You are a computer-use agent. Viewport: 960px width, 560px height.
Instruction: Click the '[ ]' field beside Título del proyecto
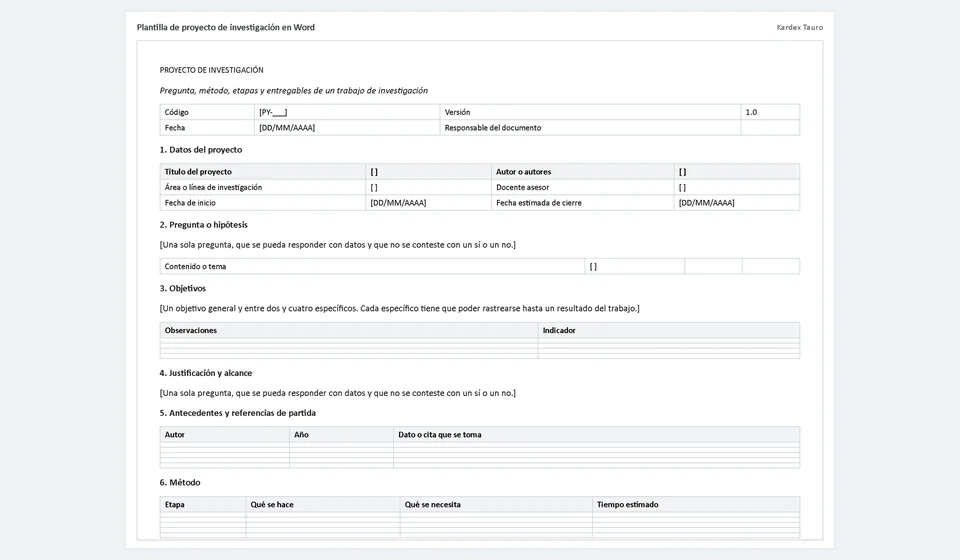pos(429,172)
